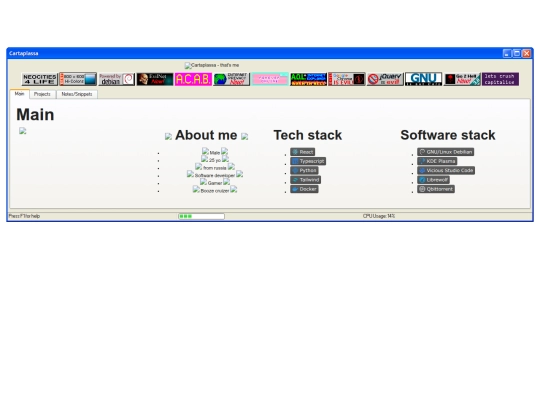This screenshot has height=405, width=540.
Task: Click the Typescript tech badge
Action: (308, 161)
